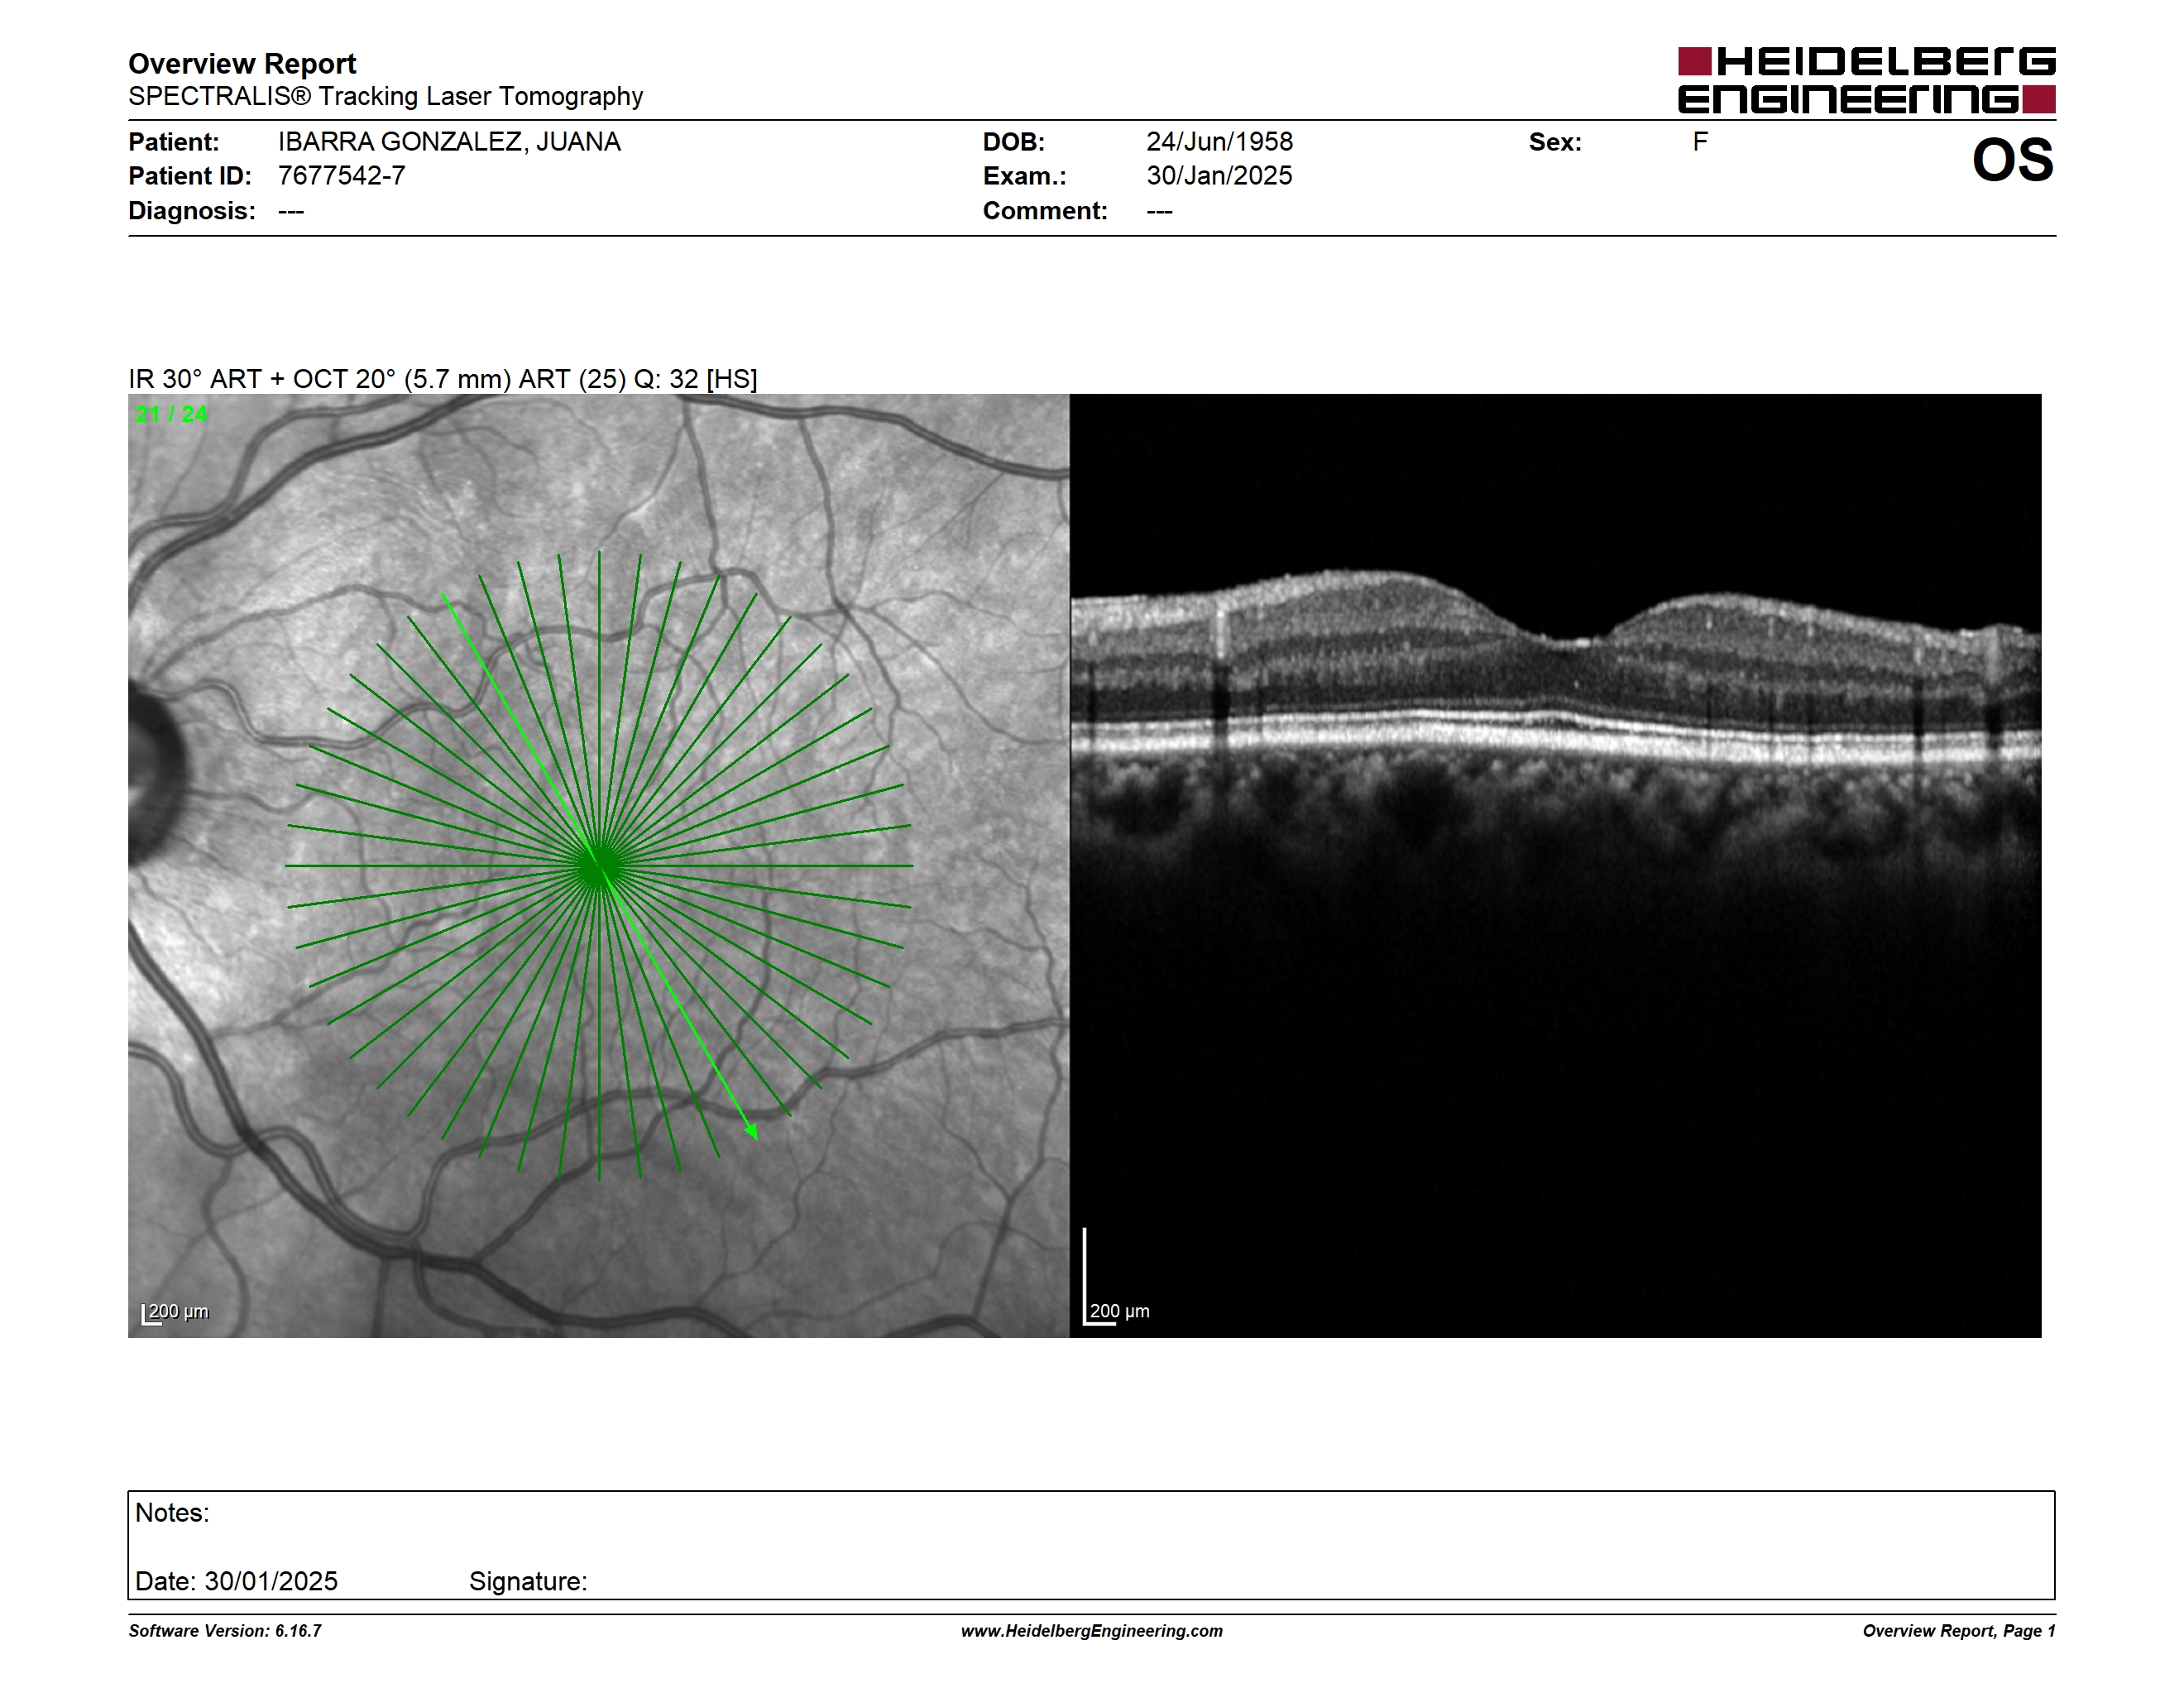Click the 'DOB:' label
The height and width of the screenshot is (1688, 2184).
click(x=1013, y=142)
